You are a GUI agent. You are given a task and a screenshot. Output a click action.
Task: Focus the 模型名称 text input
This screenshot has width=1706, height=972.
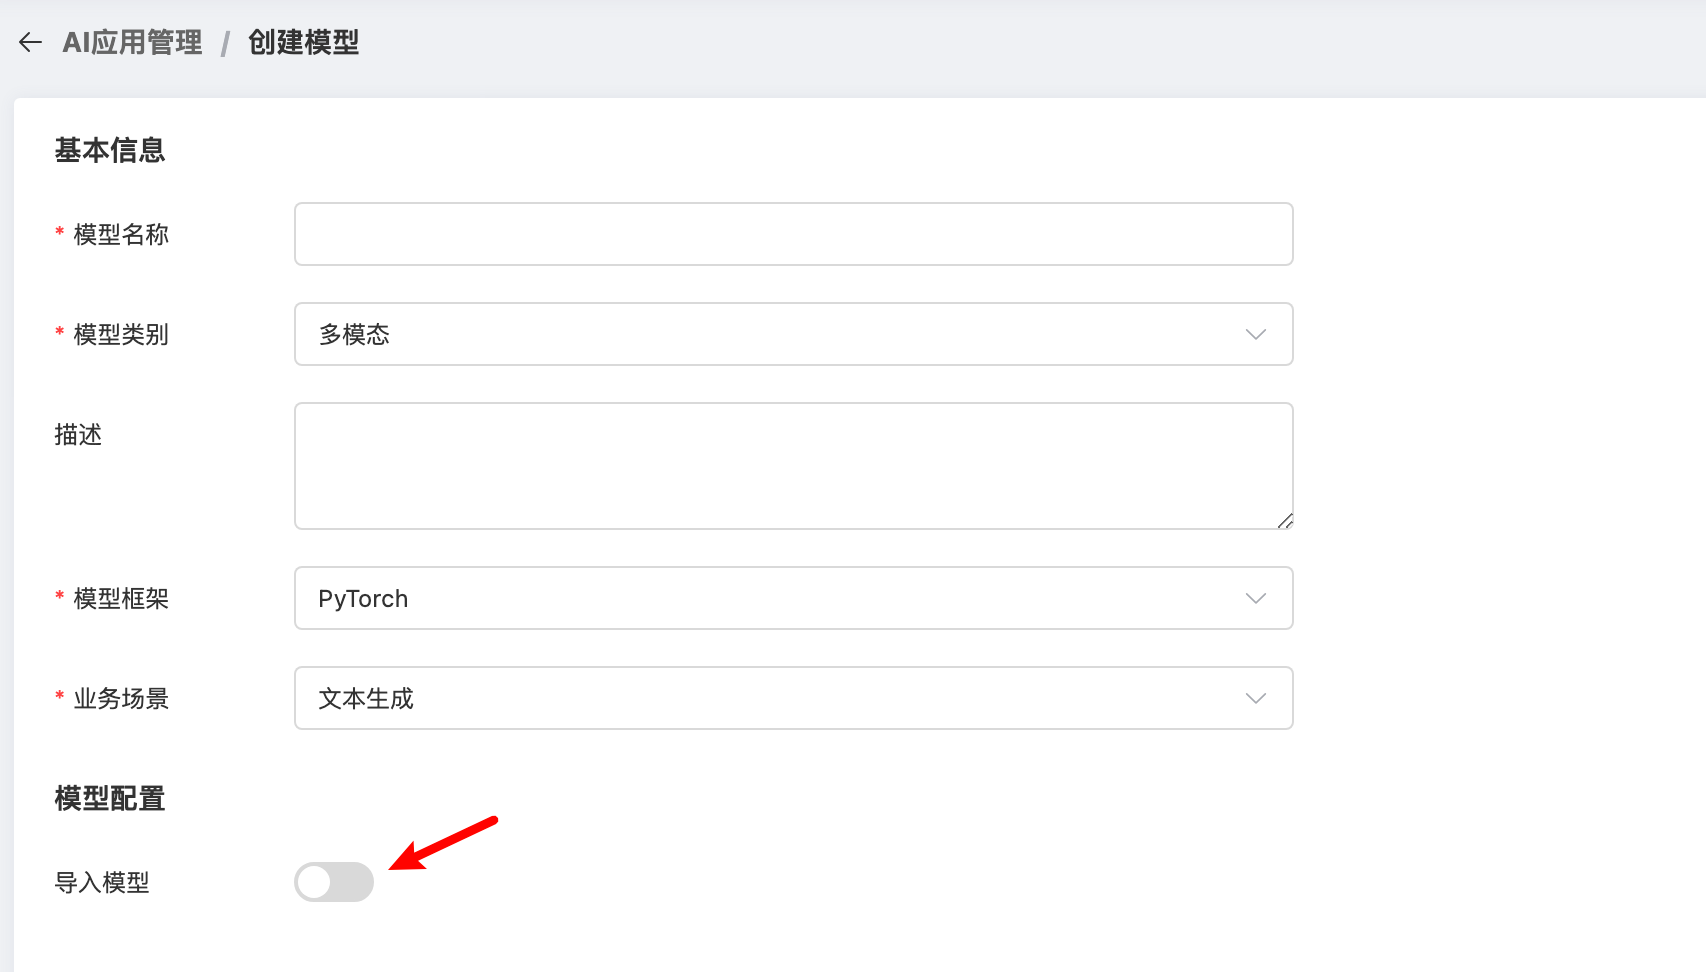pyautogui.click(x=793, y=234)
